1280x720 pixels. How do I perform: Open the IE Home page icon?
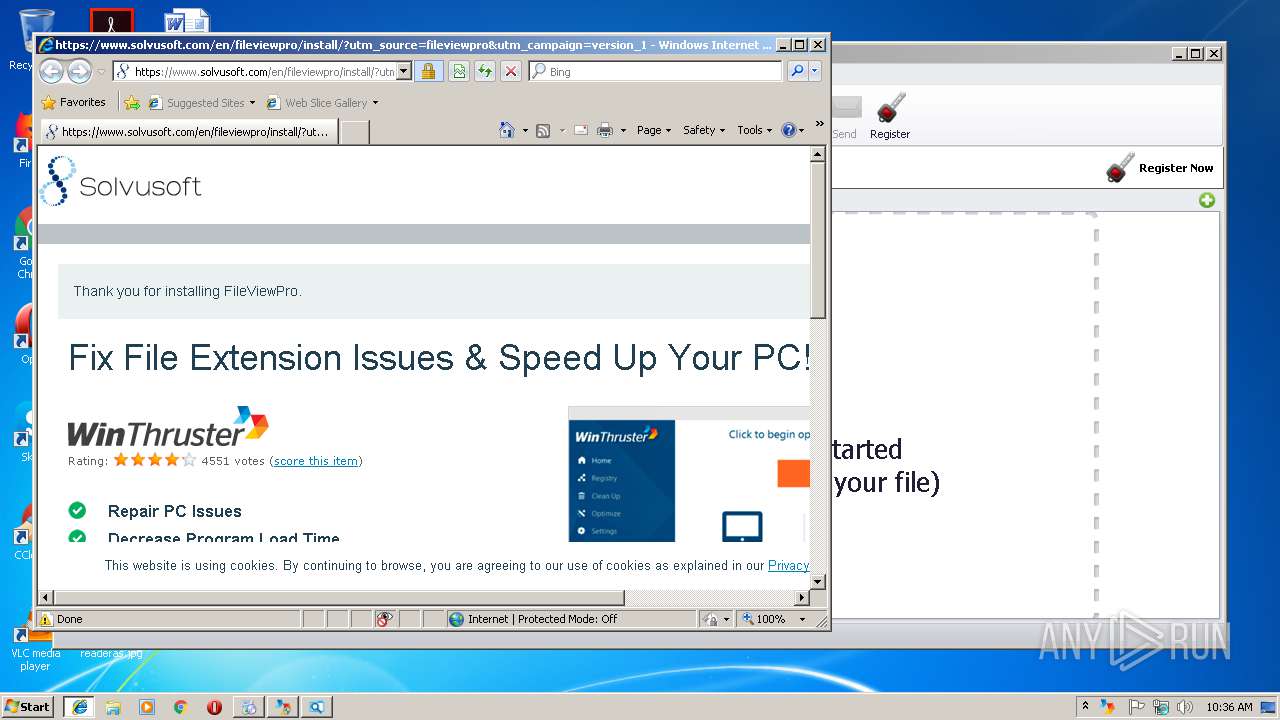tap(507, 130)
